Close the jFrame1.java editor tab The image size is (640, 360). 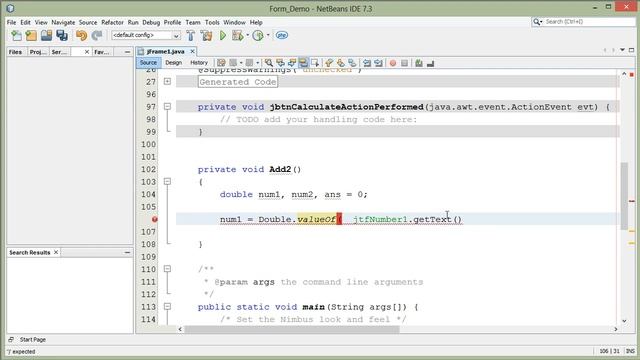coord(192,51)
